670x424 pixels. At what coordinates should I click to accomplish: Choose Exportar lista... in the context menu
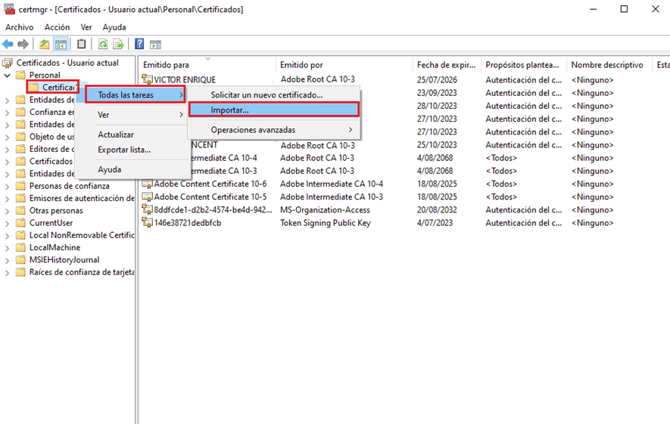coord(132,150)
